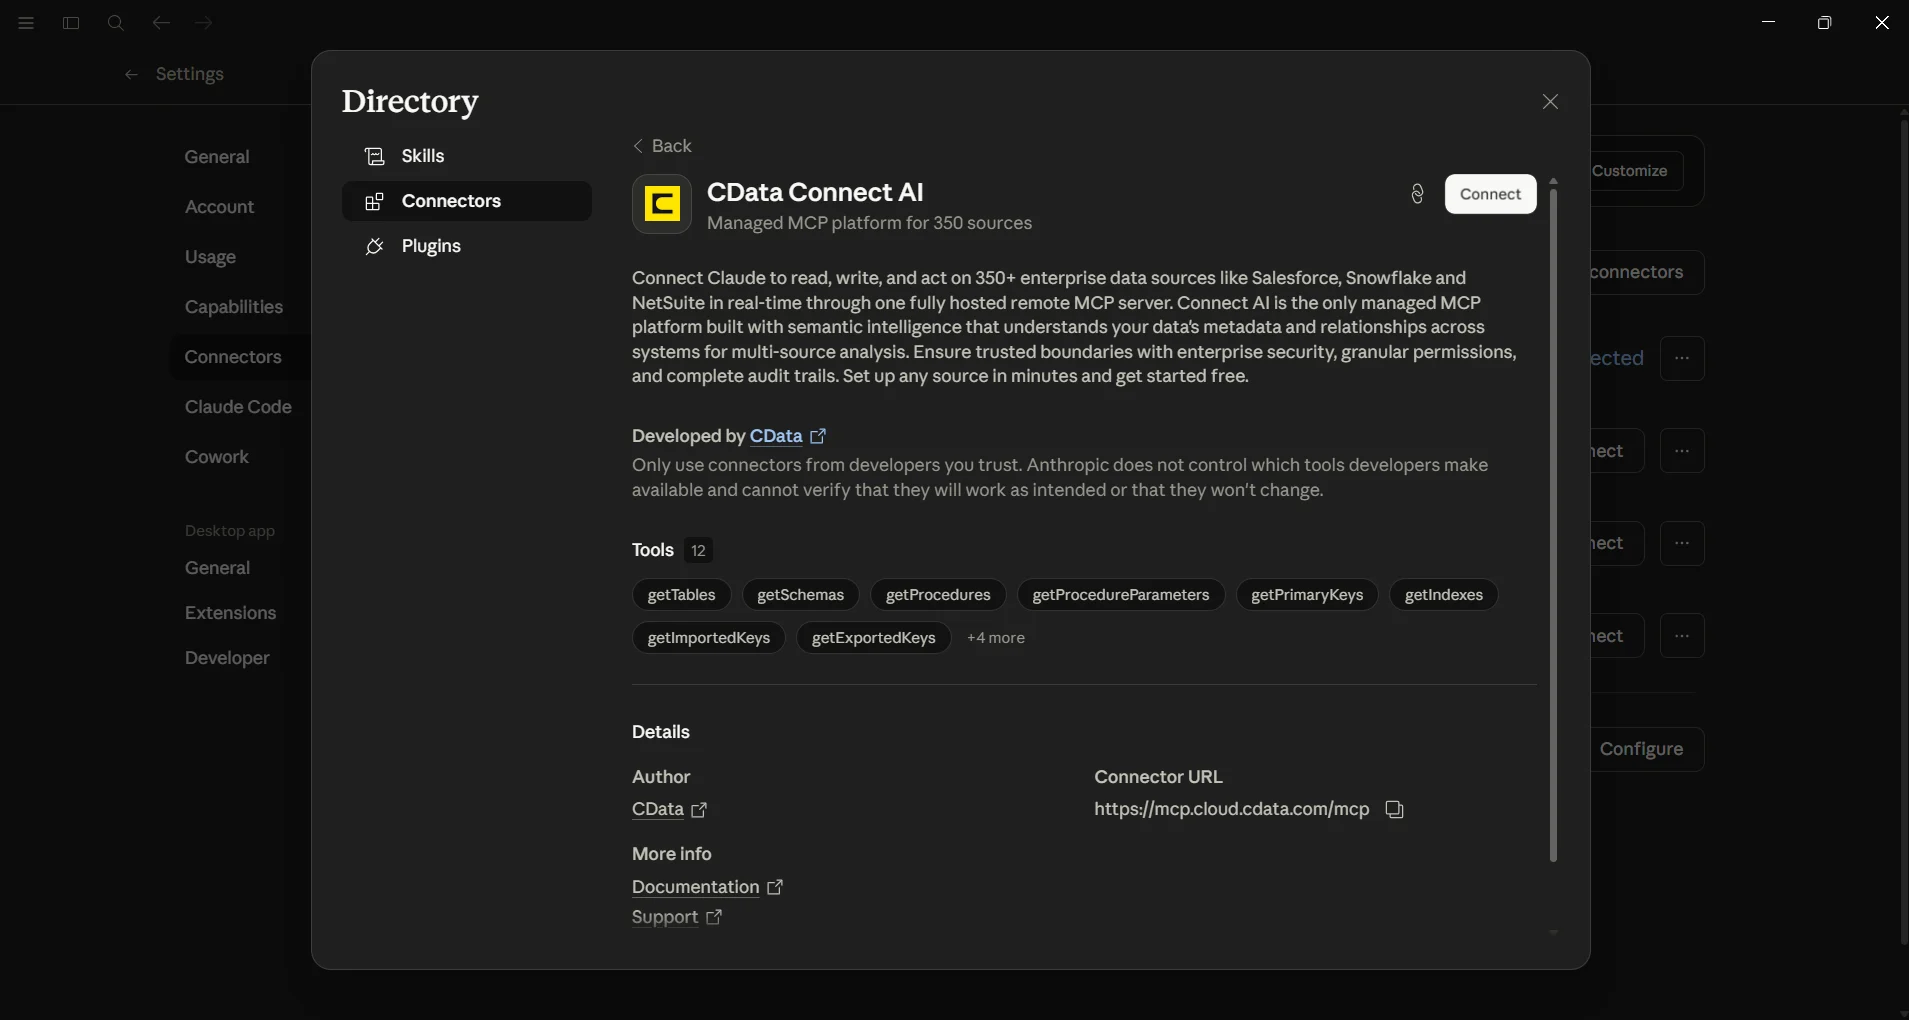Click external-link icon next to Developed by CData
1909x1020 pixels.
pyautogui.click(x=818, y=436)
